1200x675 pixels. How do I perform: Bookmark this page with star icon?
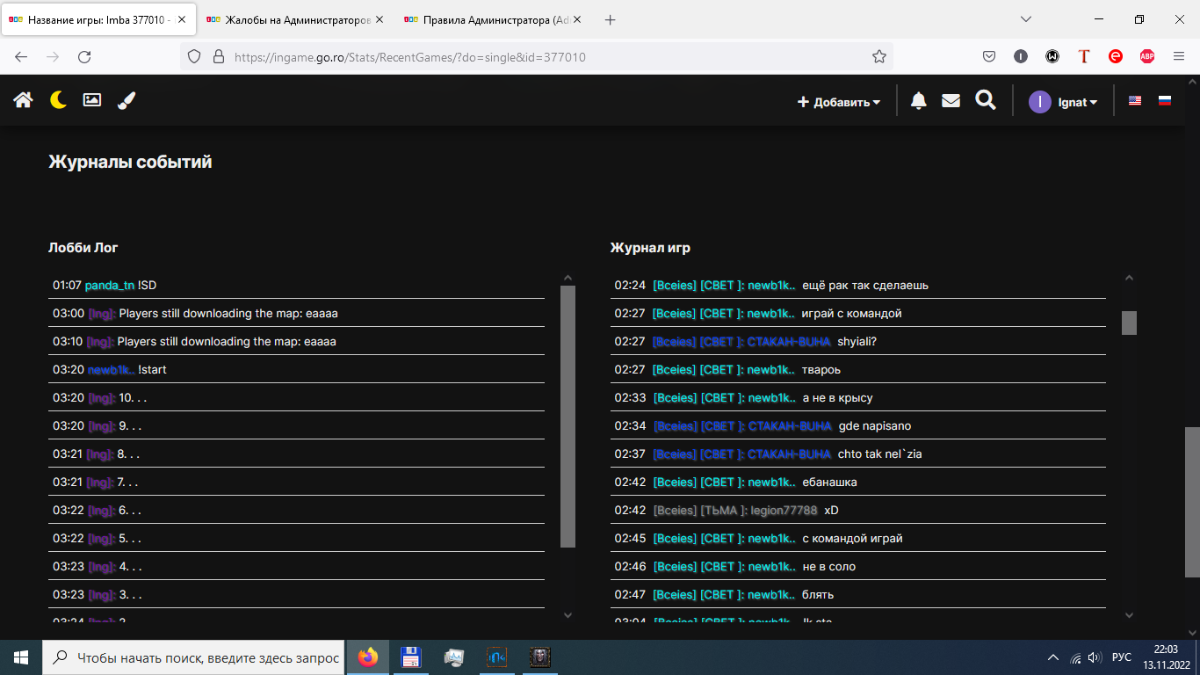pos(879,57)
